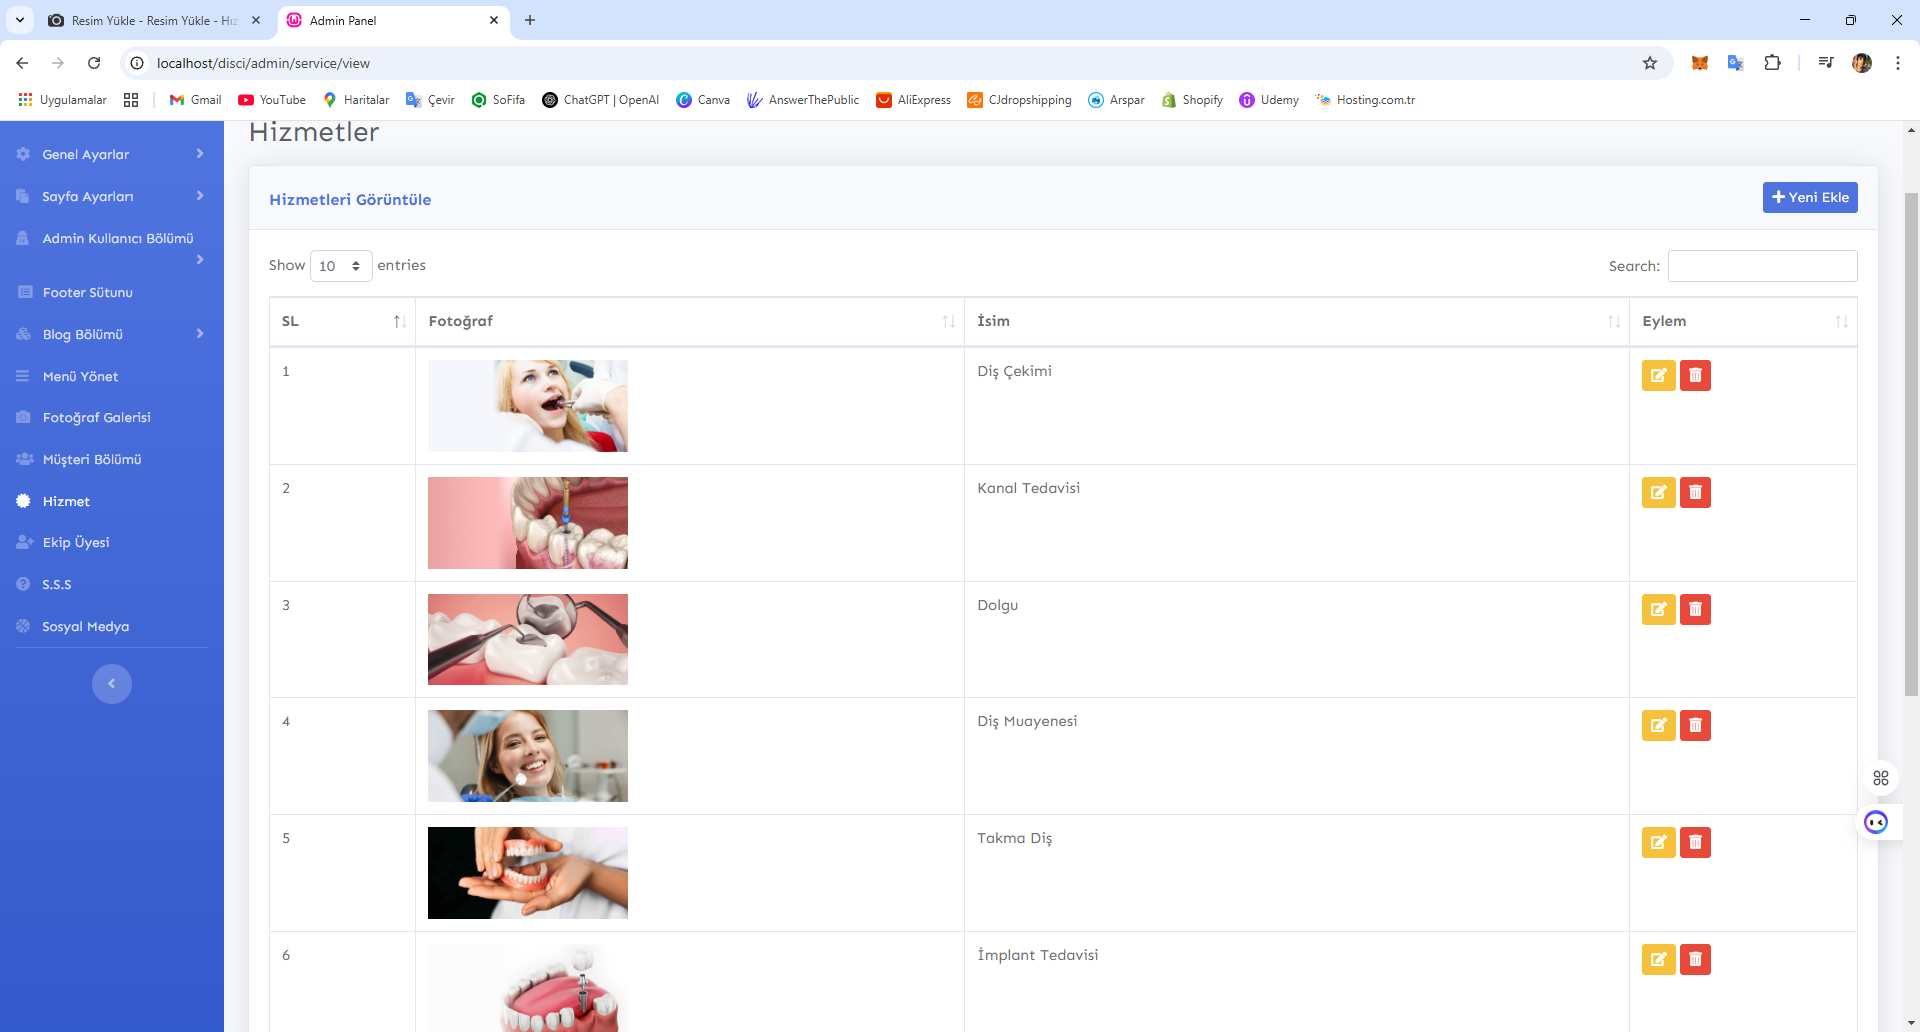Screen dimensions: 1920x1032
Task: Open the YouTube bookmark link
Action: [272, 100]
